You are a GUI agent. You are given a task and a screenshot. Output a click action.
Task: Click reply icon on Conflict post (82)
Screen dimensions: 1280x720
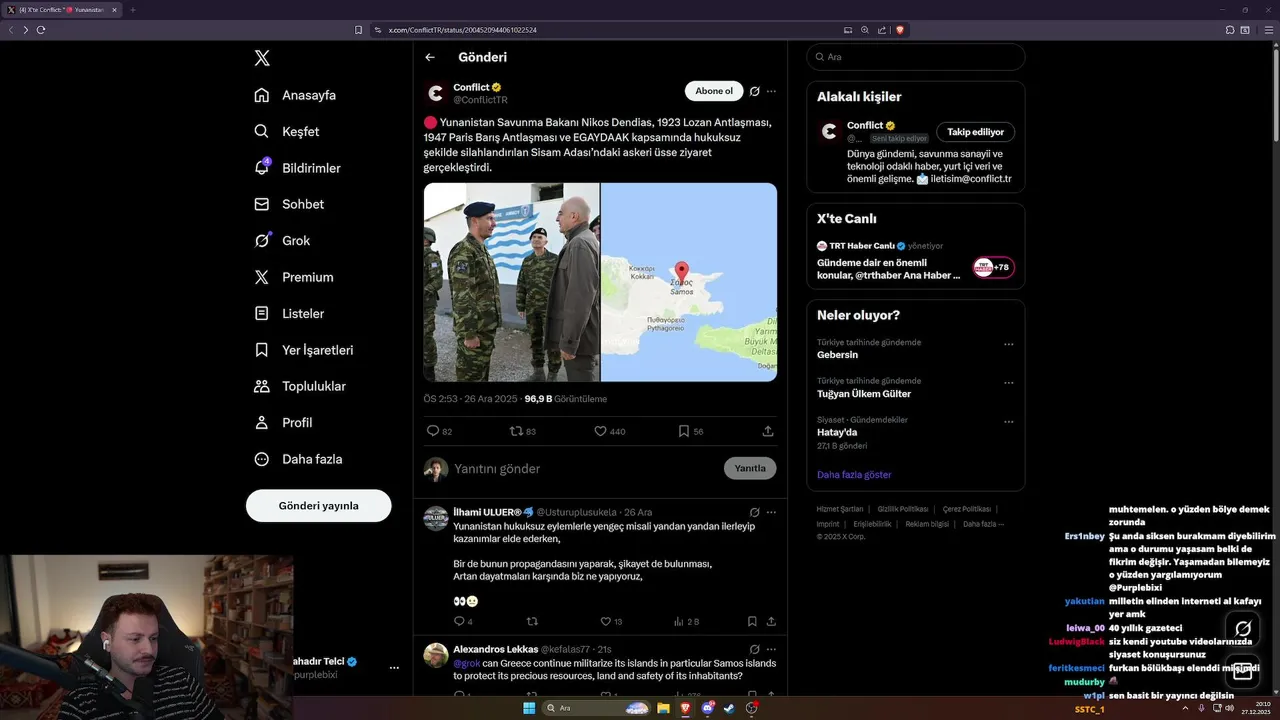[x=433, y=431]
